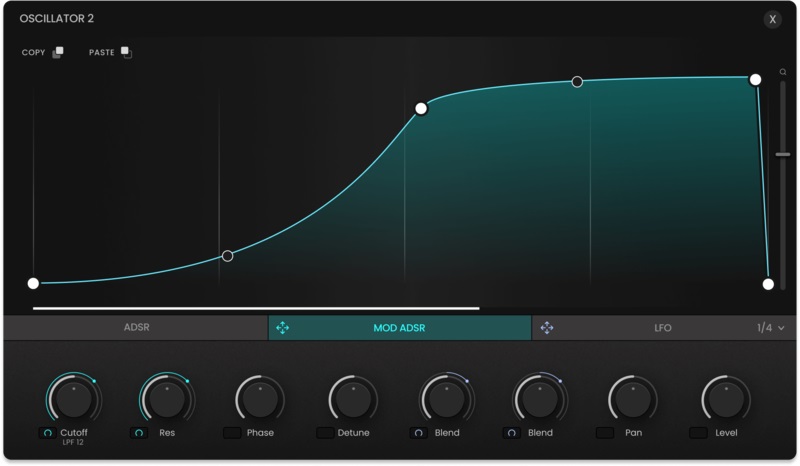Enable the Phase modulation slot
800x466 pixels.
[232, 433]
